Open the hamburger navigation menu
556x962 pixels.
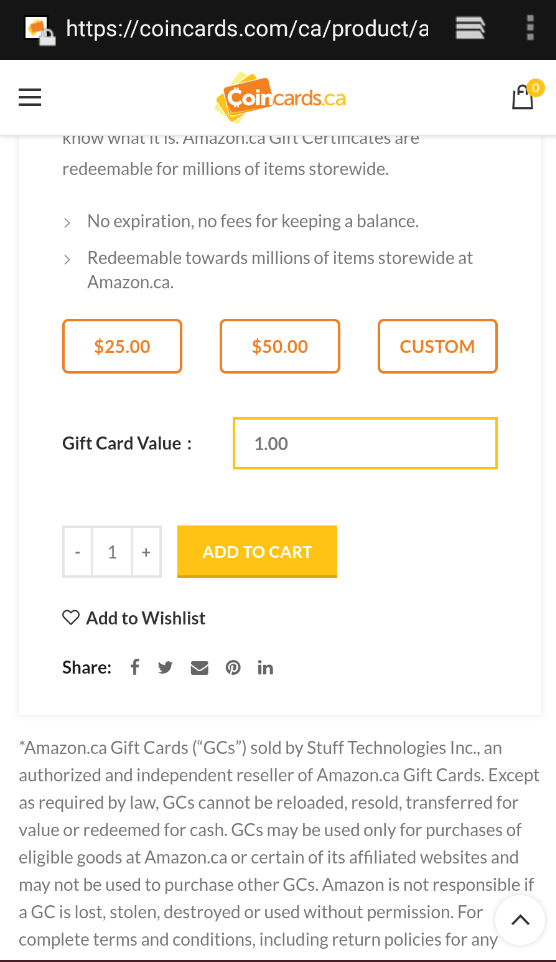click(x=29, y=97)
